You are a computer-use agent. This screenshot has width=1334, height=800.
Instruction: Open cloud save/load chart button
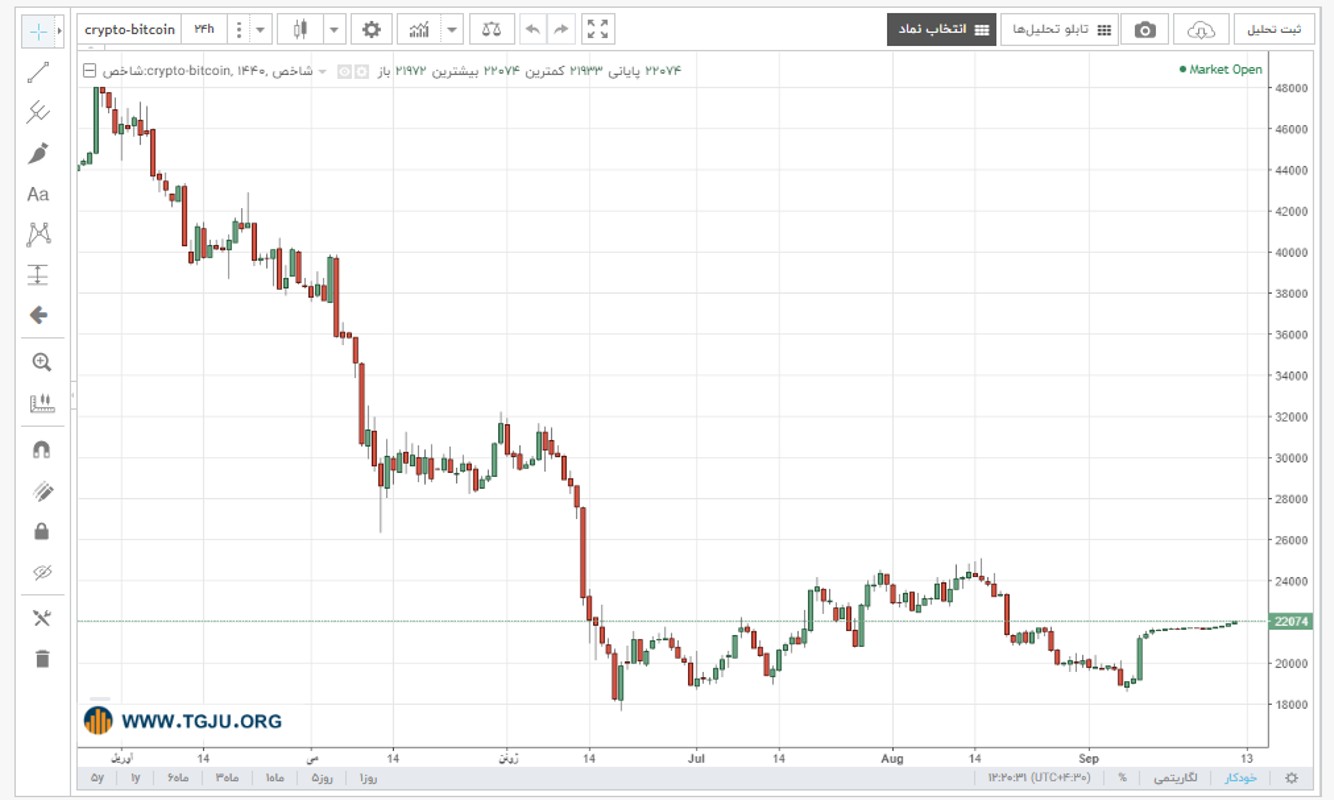coord(1200,30)
